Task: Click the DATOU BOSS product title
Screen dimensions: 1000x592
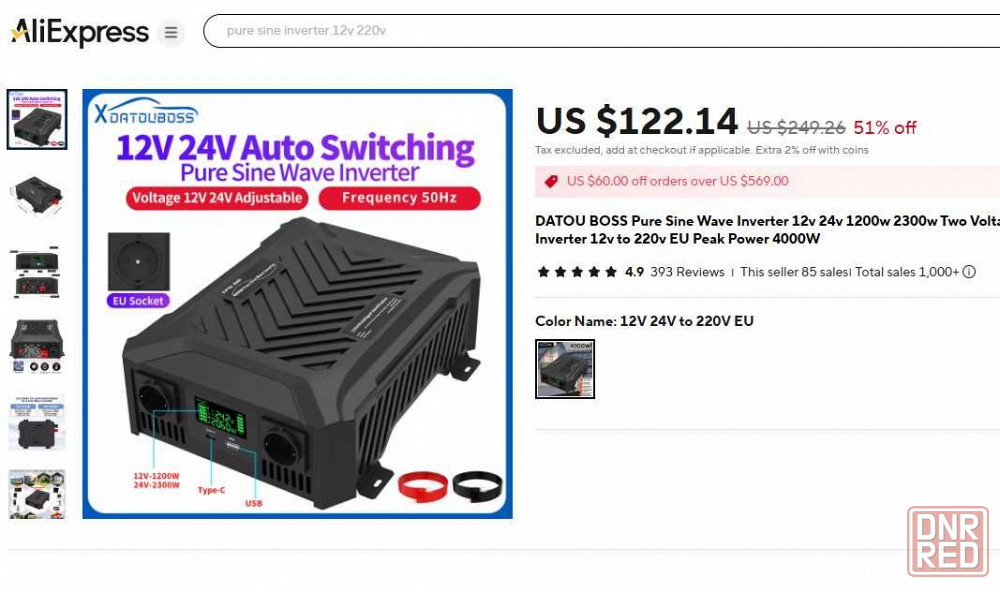Action: click(767, 230)
